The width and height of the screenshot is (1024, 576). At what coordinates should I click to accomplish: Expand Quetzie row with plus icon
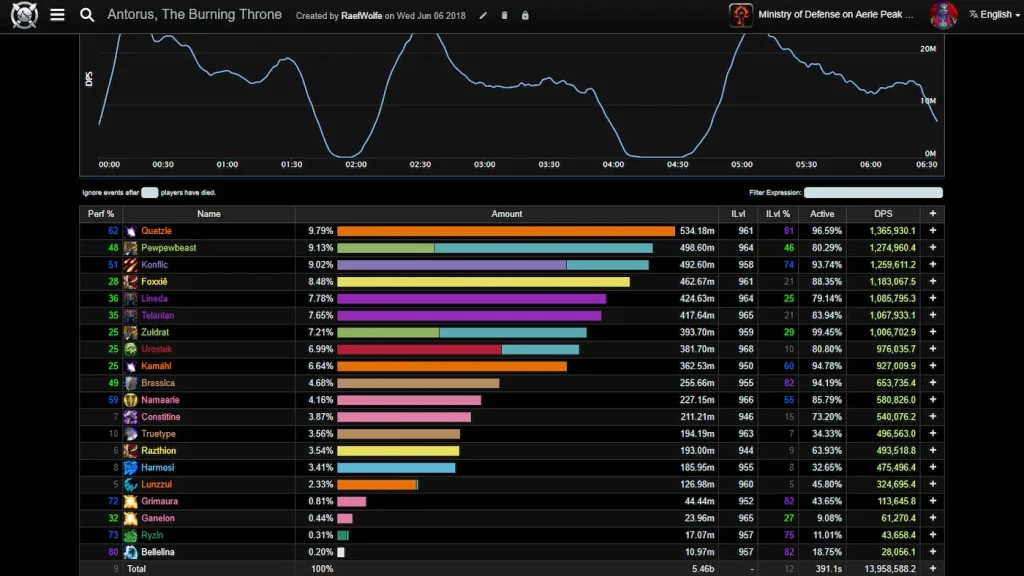click(933, 231)
